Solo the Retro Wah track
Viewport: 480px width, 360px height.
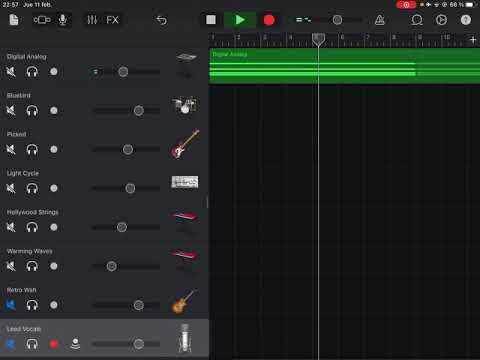(x=32, y=305)
